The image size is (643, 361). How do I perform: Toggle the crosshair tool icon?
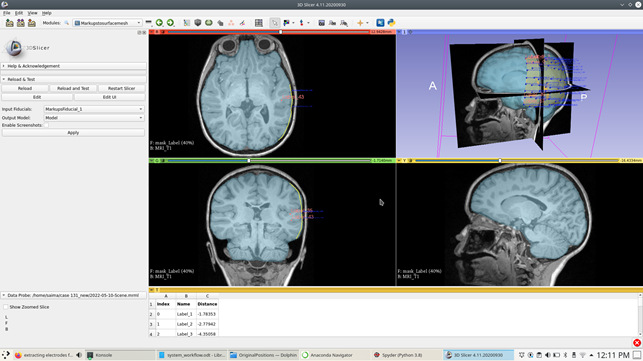(x=360, y=23)
